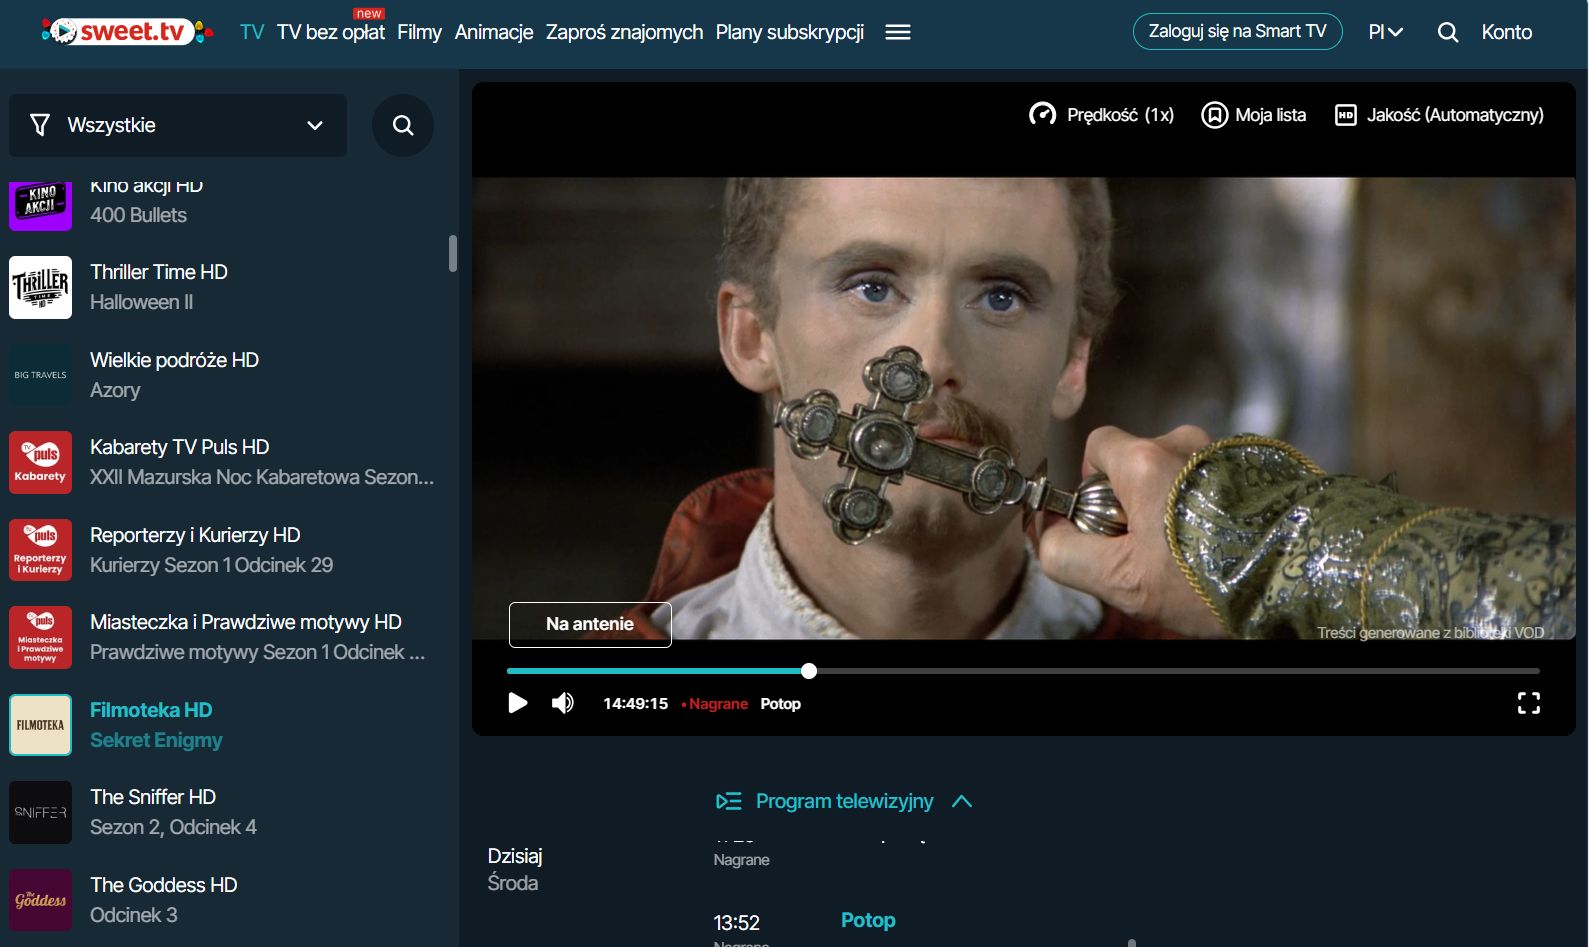Click Zaloguj się na Smart TV button
The width and height of the screenshot is (1589, 947).
[1238, 31]
